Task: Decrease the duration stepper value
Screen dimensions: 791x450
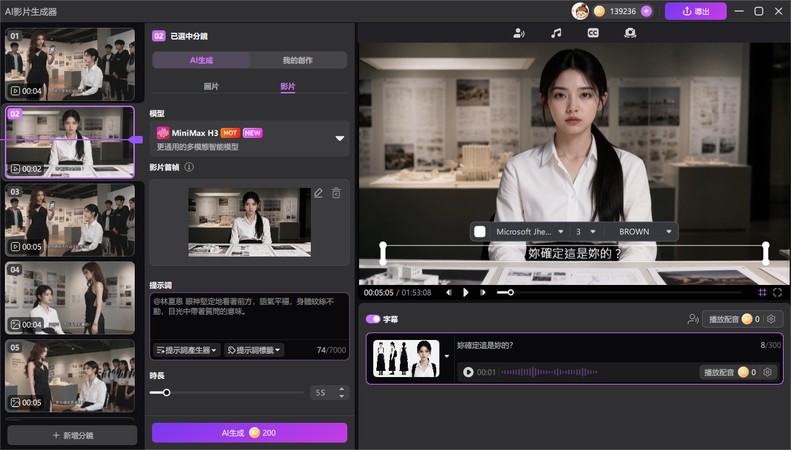Action: pyautogui.click(x=342, y=396)
